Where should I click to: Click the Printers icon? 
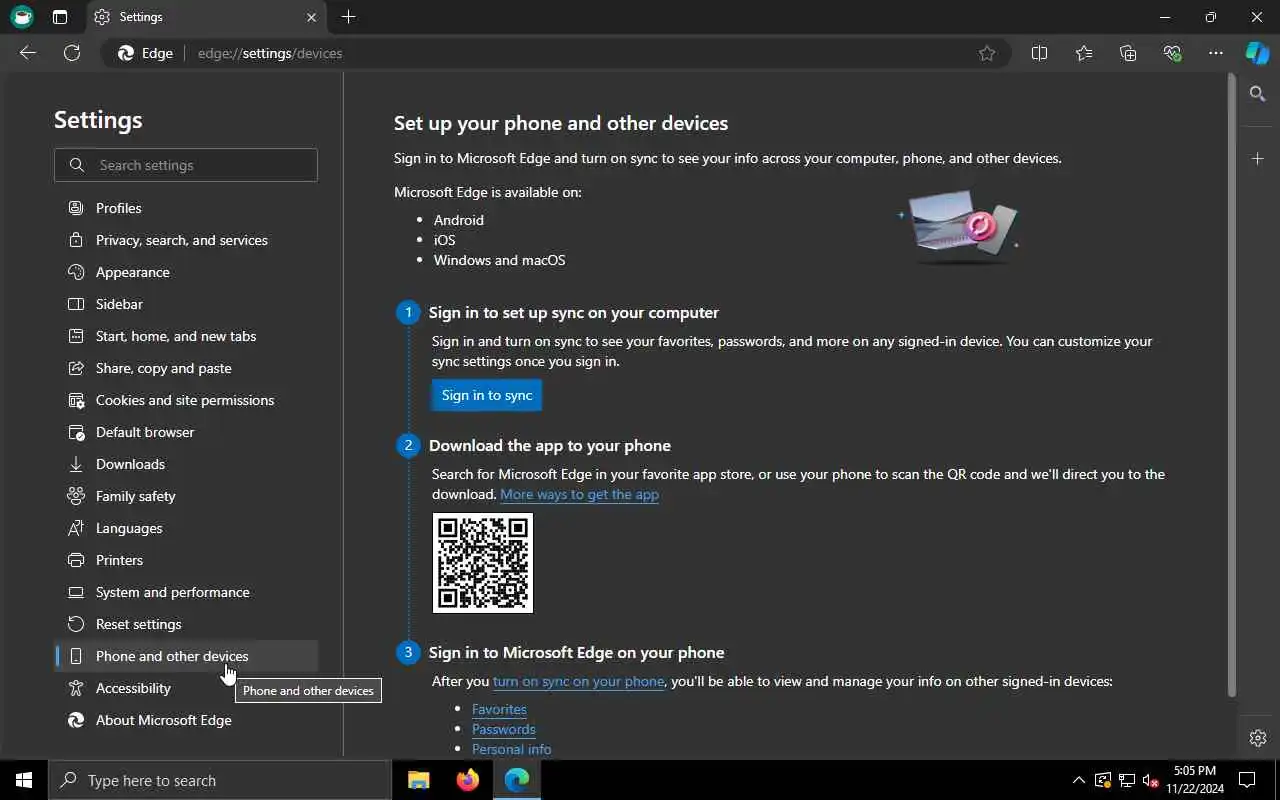point(76,560)
